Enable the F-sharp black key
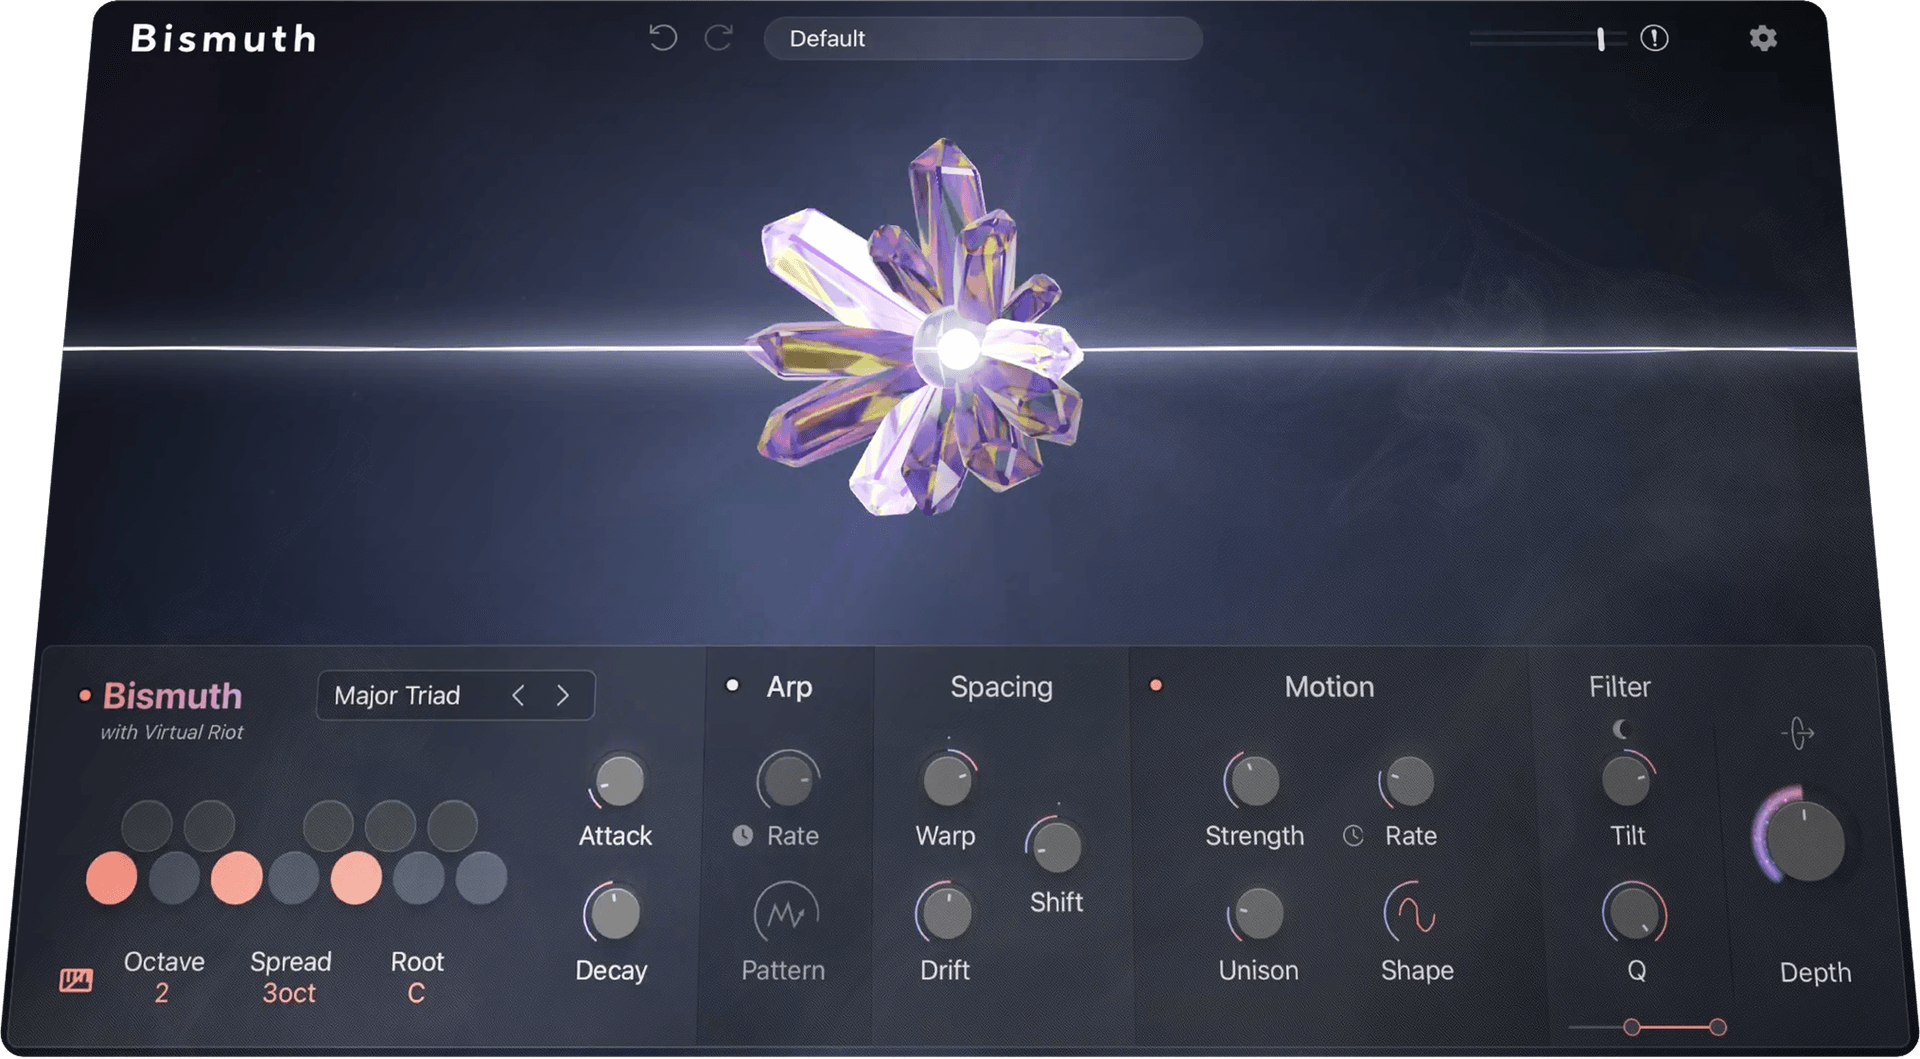The image size is (1920, 1059). pos(328,825)
